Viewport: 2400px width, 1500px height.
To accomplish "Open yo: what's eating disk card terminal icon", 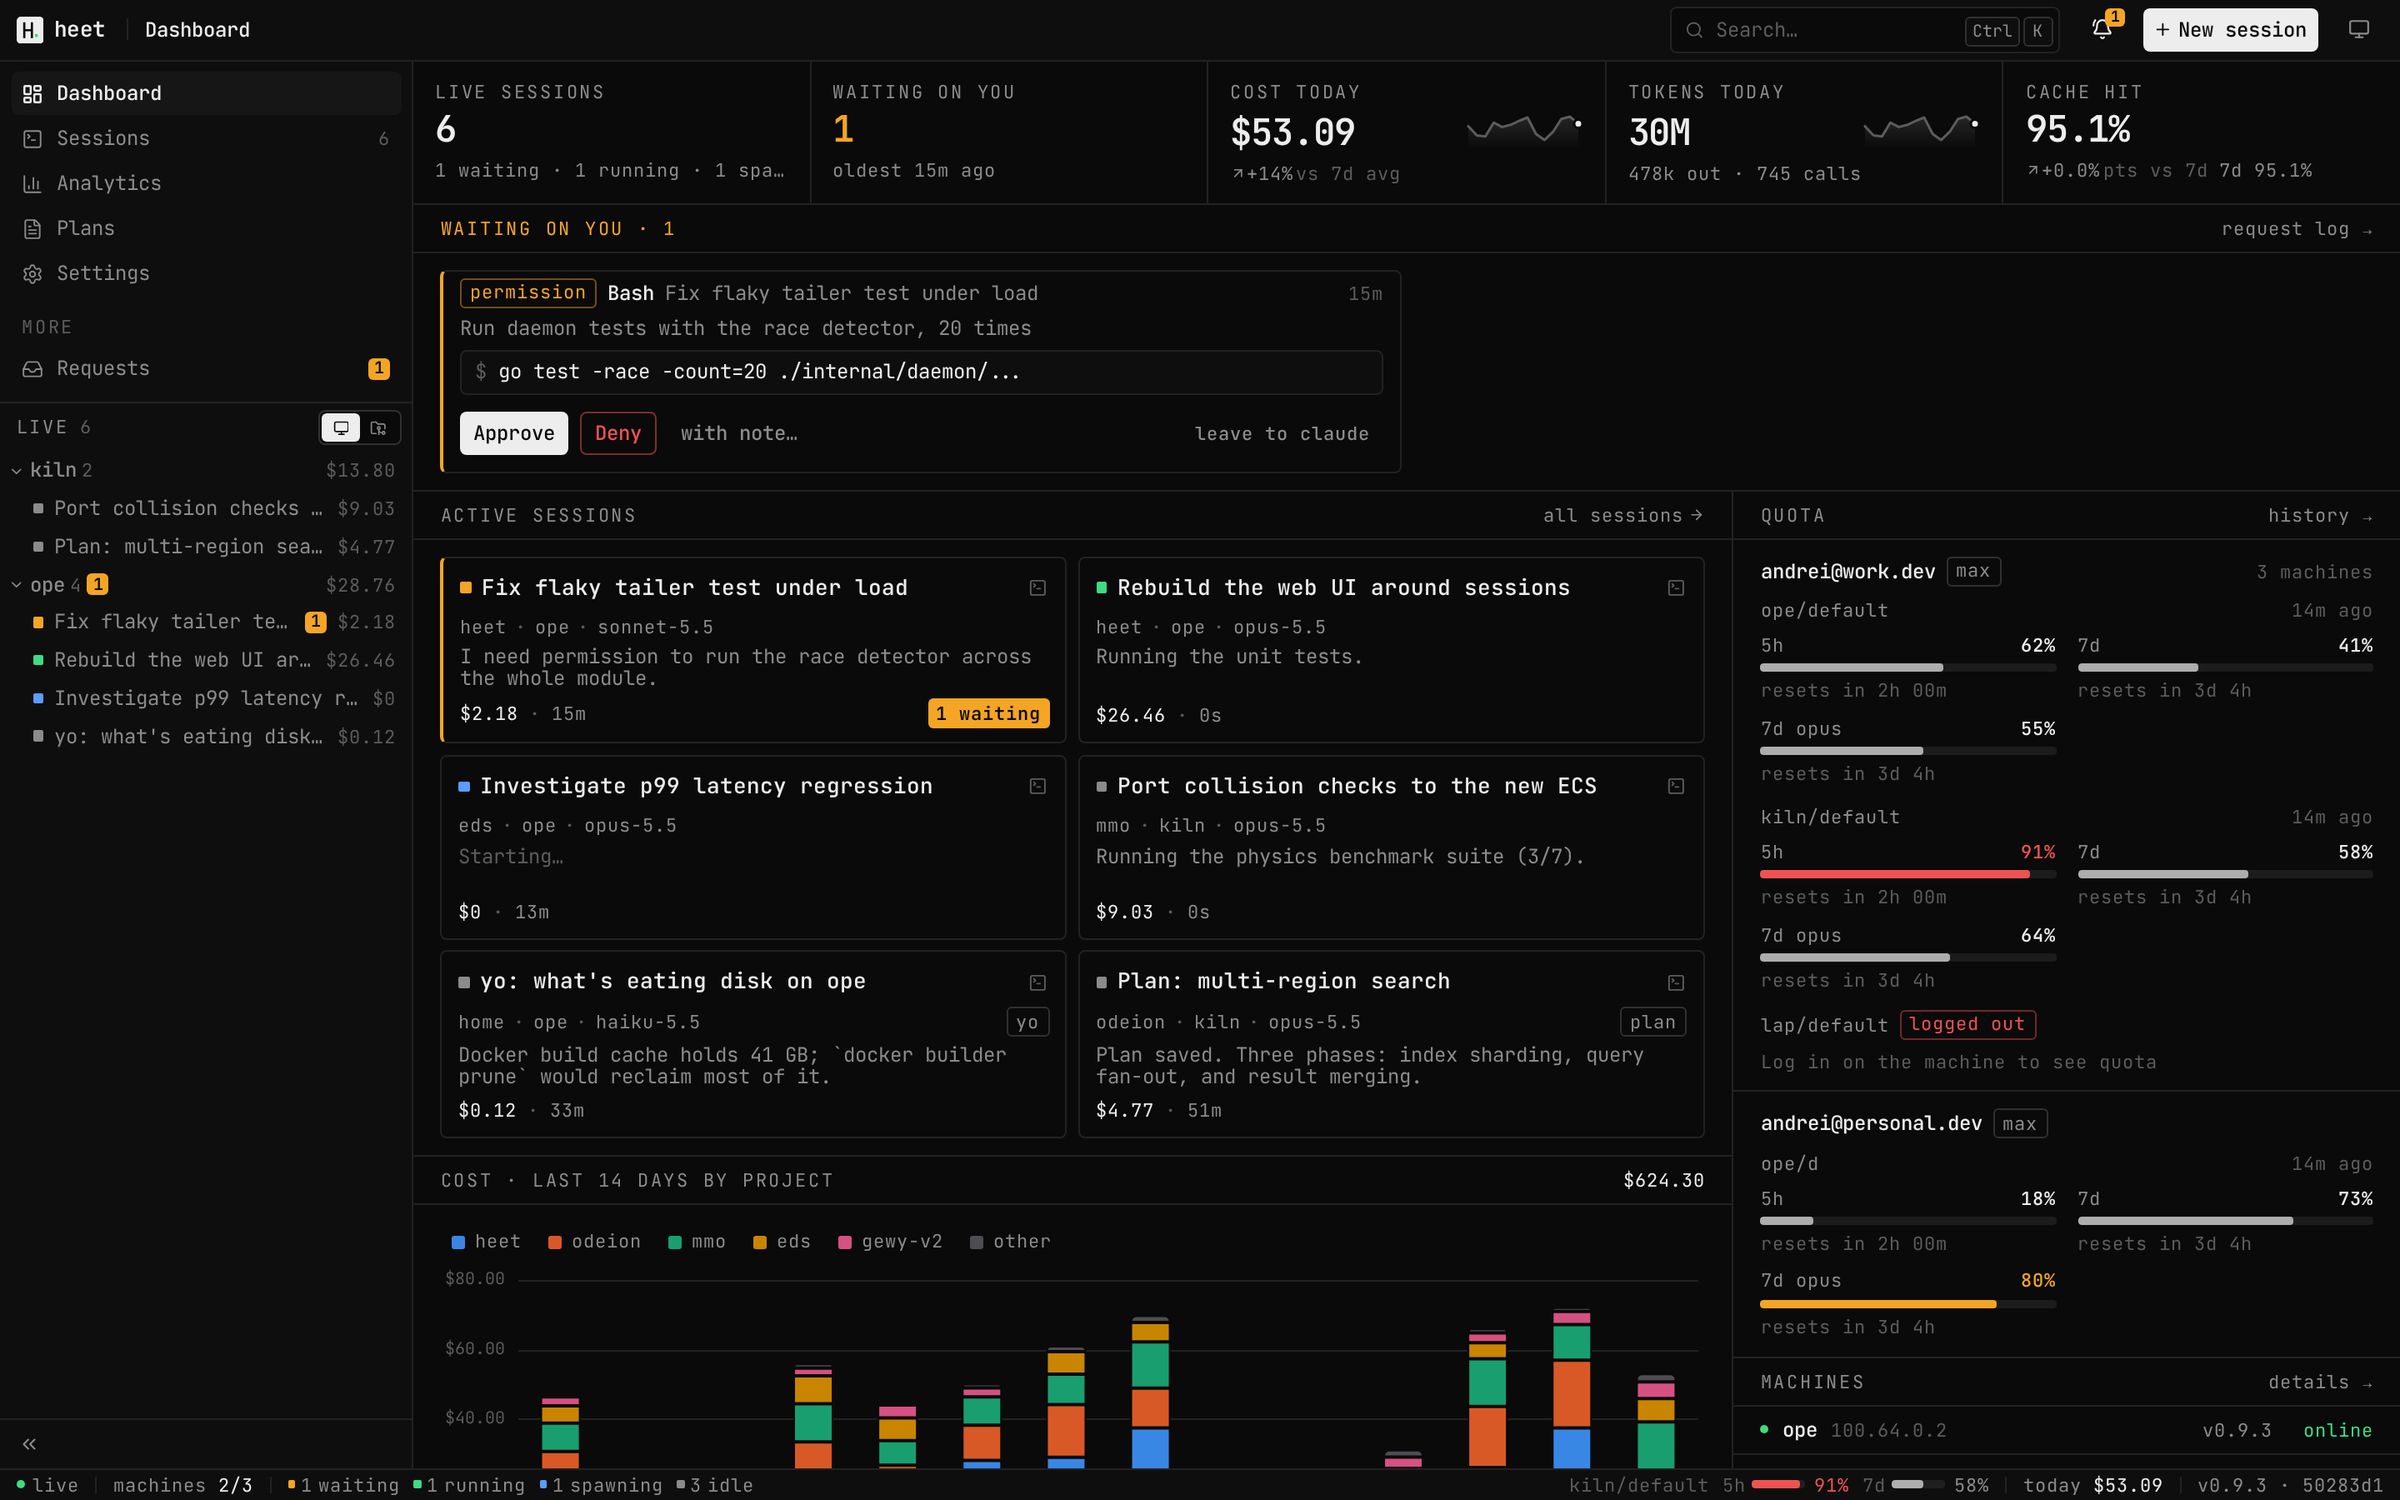I will tap(1038, 983).
